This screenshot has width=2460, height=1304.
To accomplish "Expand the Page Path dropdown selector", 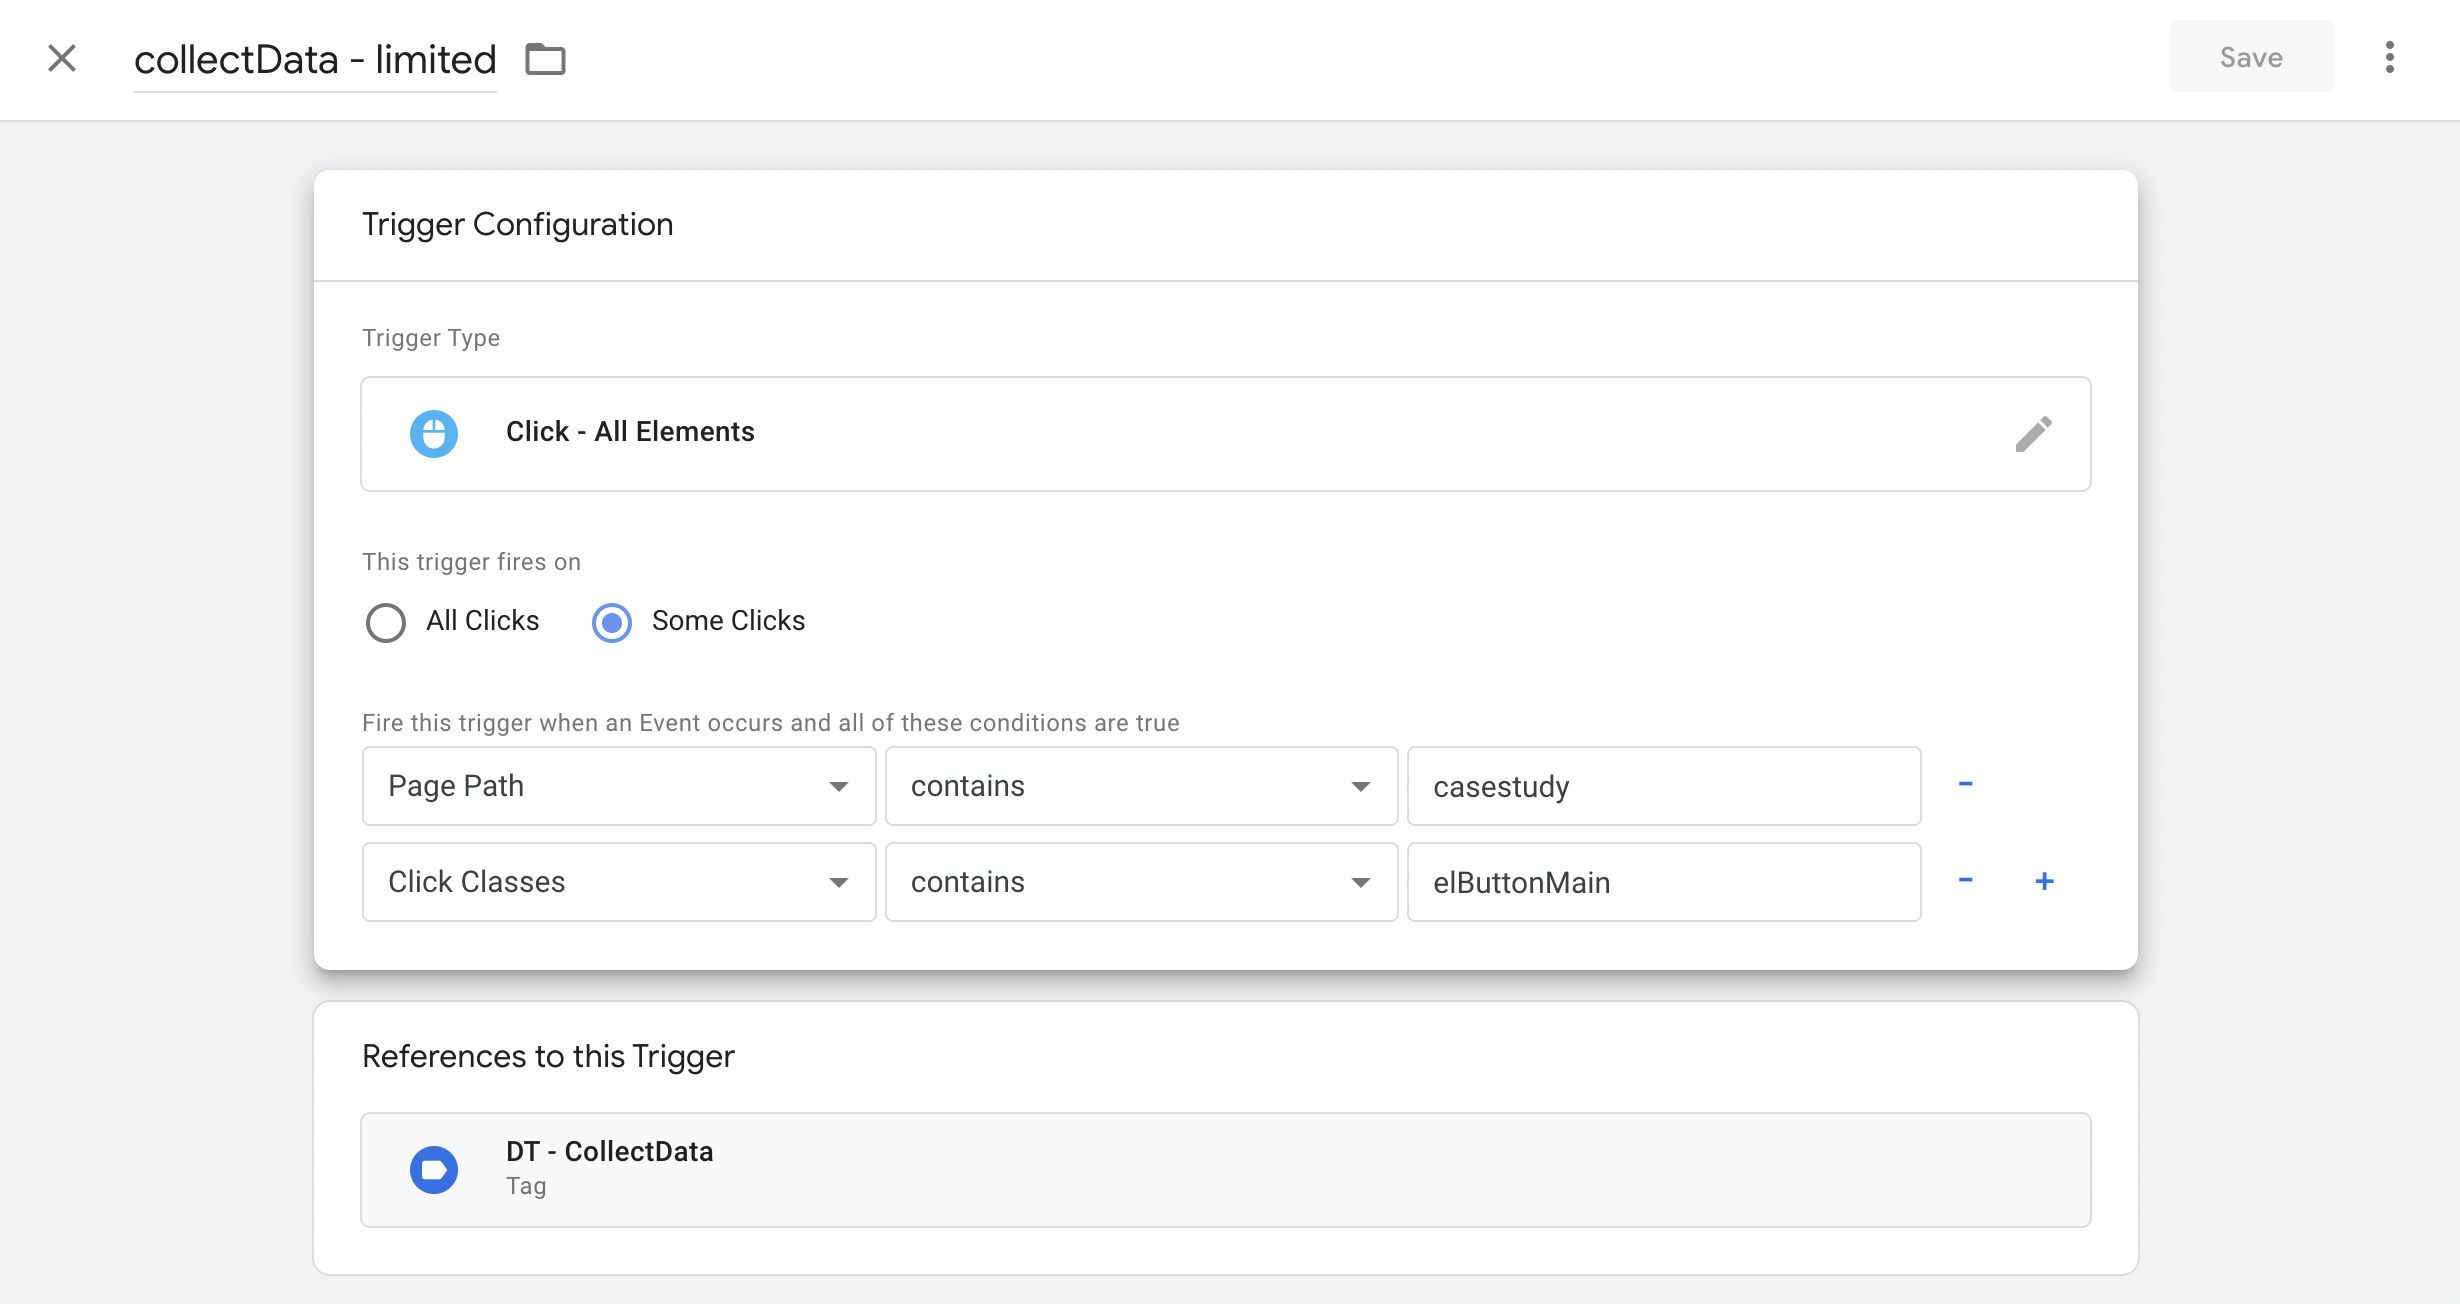I will [x=841, y=786].
